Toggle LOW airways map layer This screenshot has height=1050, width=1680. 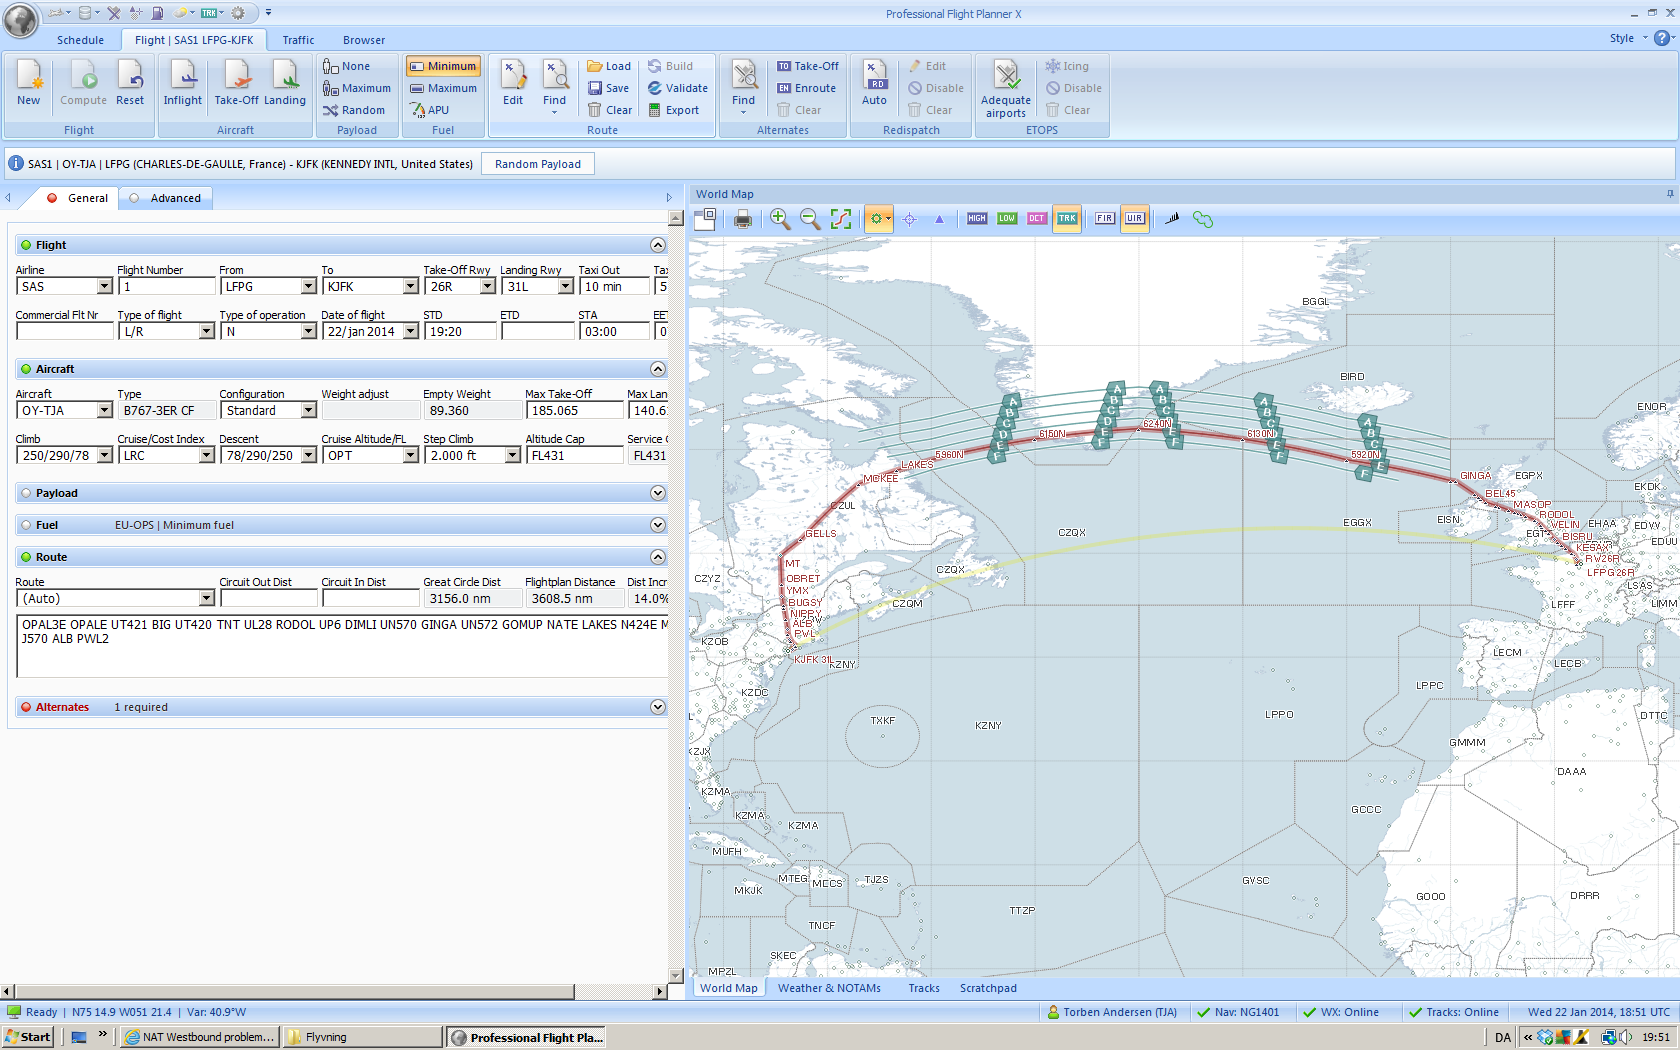tap(1007, 219)
